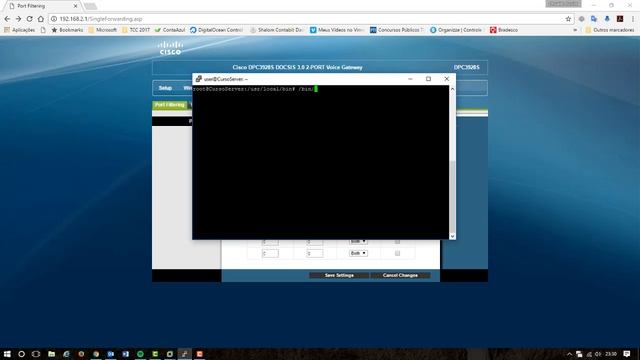Open Internet Explorer from the taskbar
Screen dimensions: 640x360
click(66, 354)
